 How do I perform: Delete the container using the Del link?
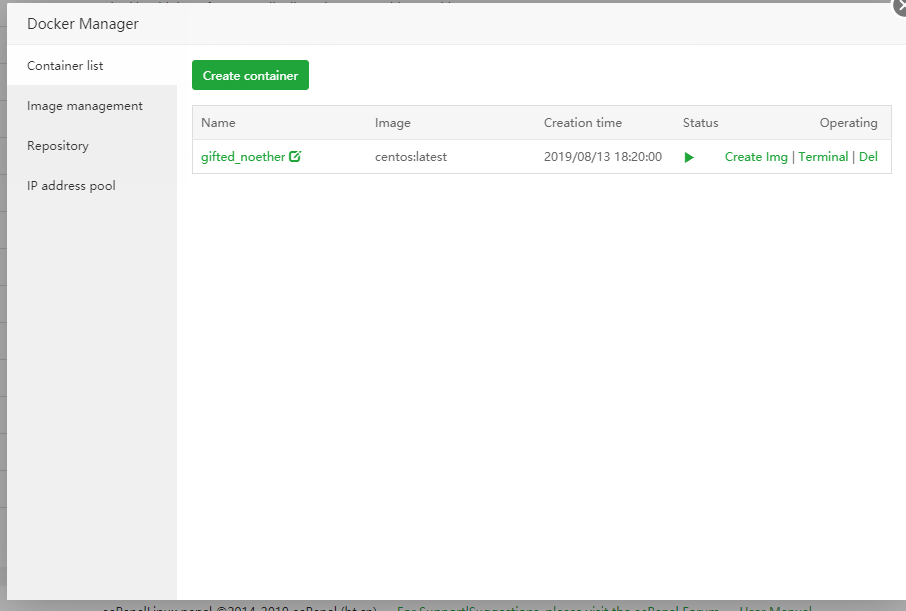[868, 157]
